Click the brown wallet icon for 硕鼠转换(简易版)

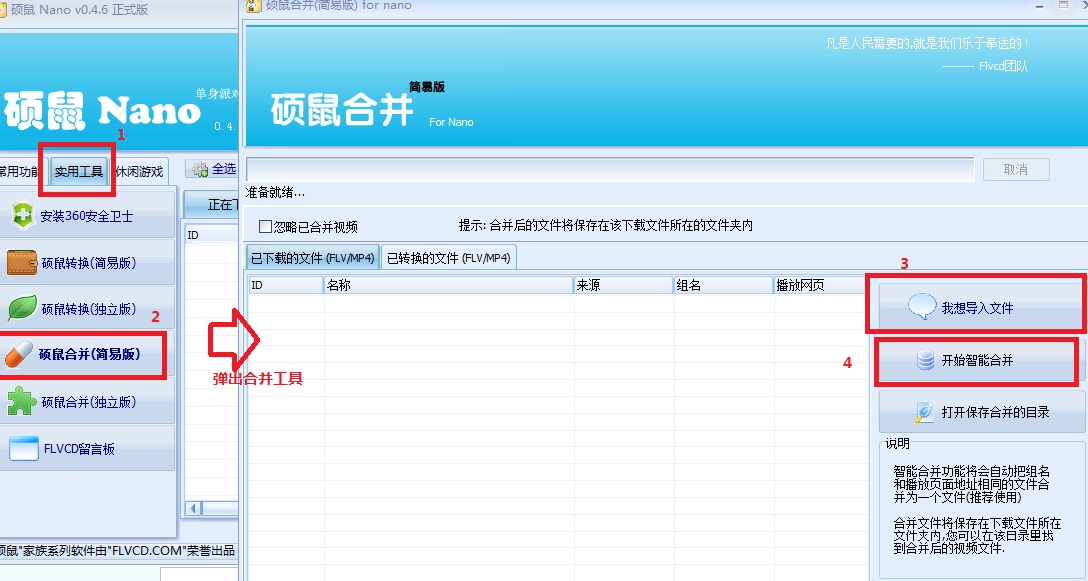[x=22, y=263]
